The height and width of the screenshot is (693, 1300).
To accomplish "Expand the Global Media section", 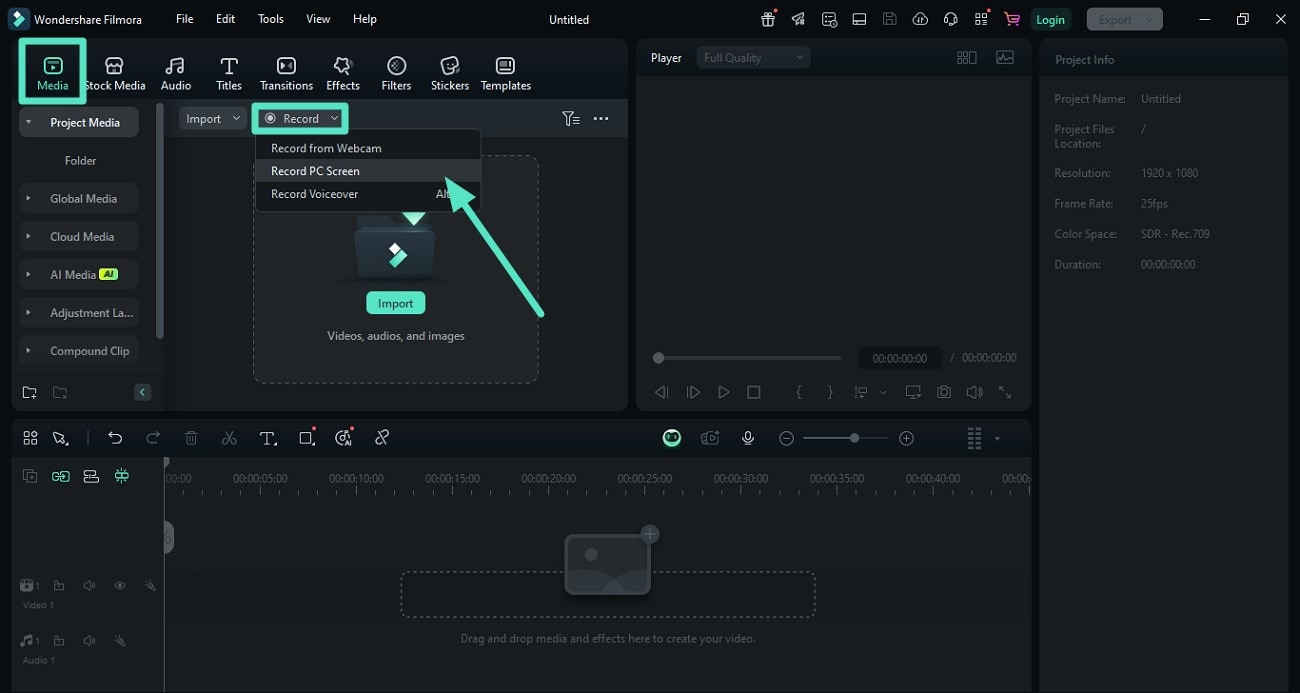I will [28, 199].
